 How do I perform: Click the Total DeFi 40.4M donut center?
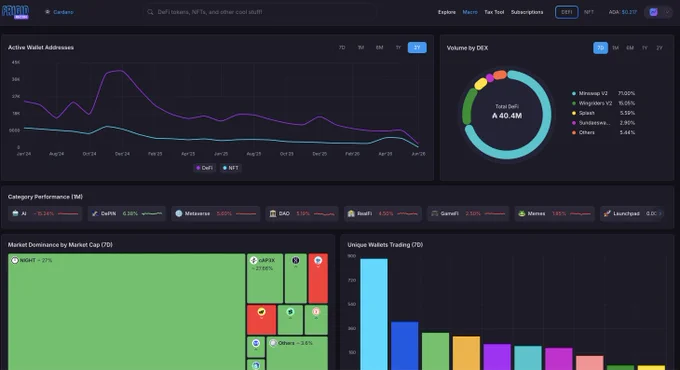507,112
